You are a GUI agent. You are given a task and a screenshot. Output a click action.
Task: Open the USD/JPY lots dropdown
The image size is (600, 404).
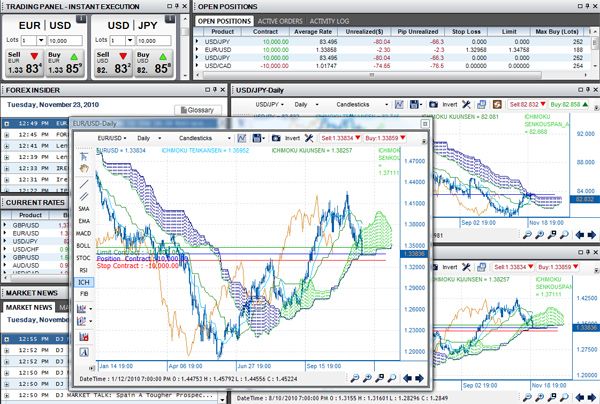coord(130,41)
